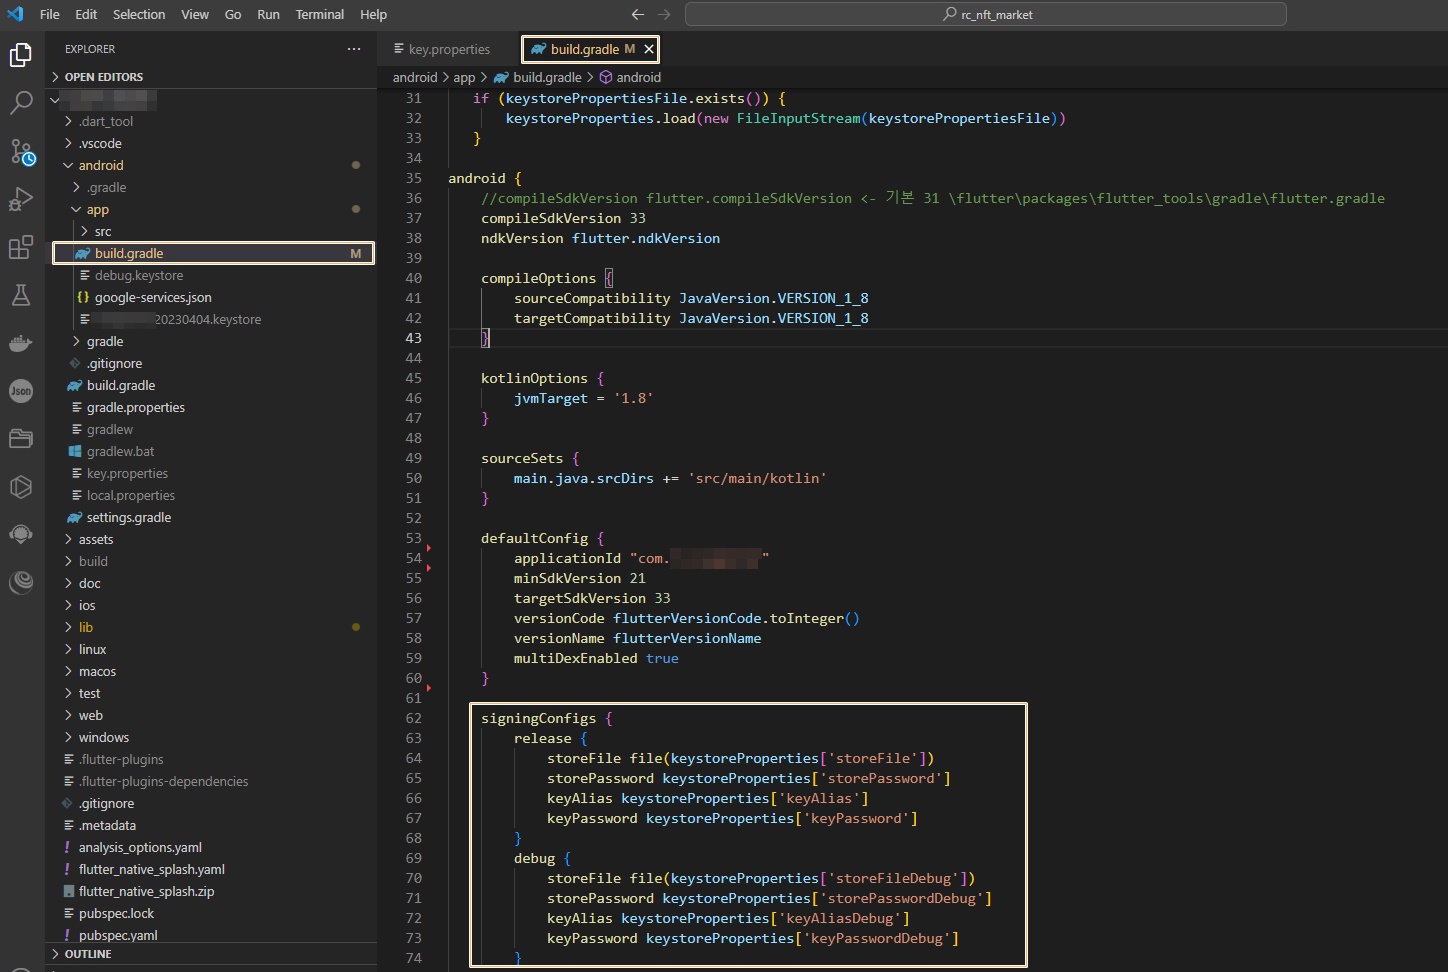Screen dimensions: 1448x972
Task: Collapse the app folder
Action: coord(97,209)
